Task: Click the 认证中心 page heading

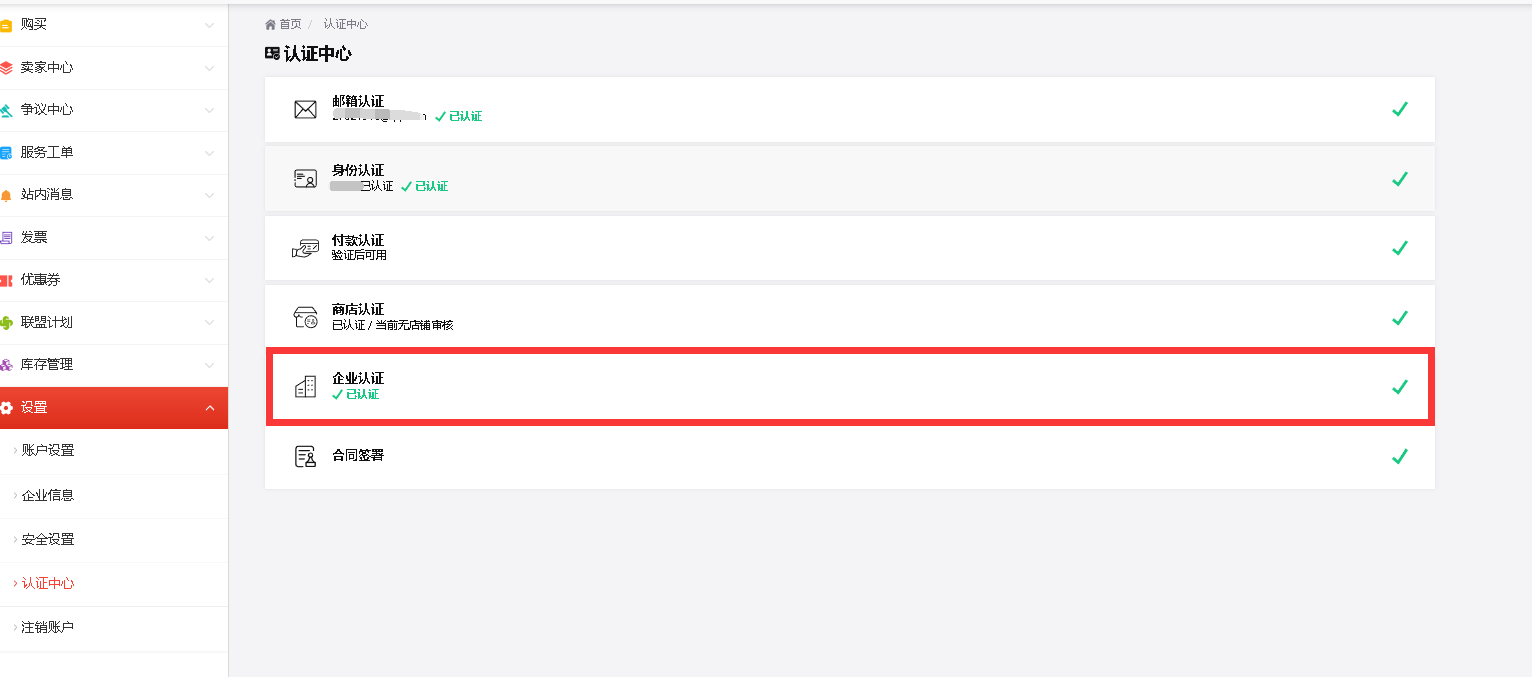Action: pyautogui.click(x=318, y=54)
